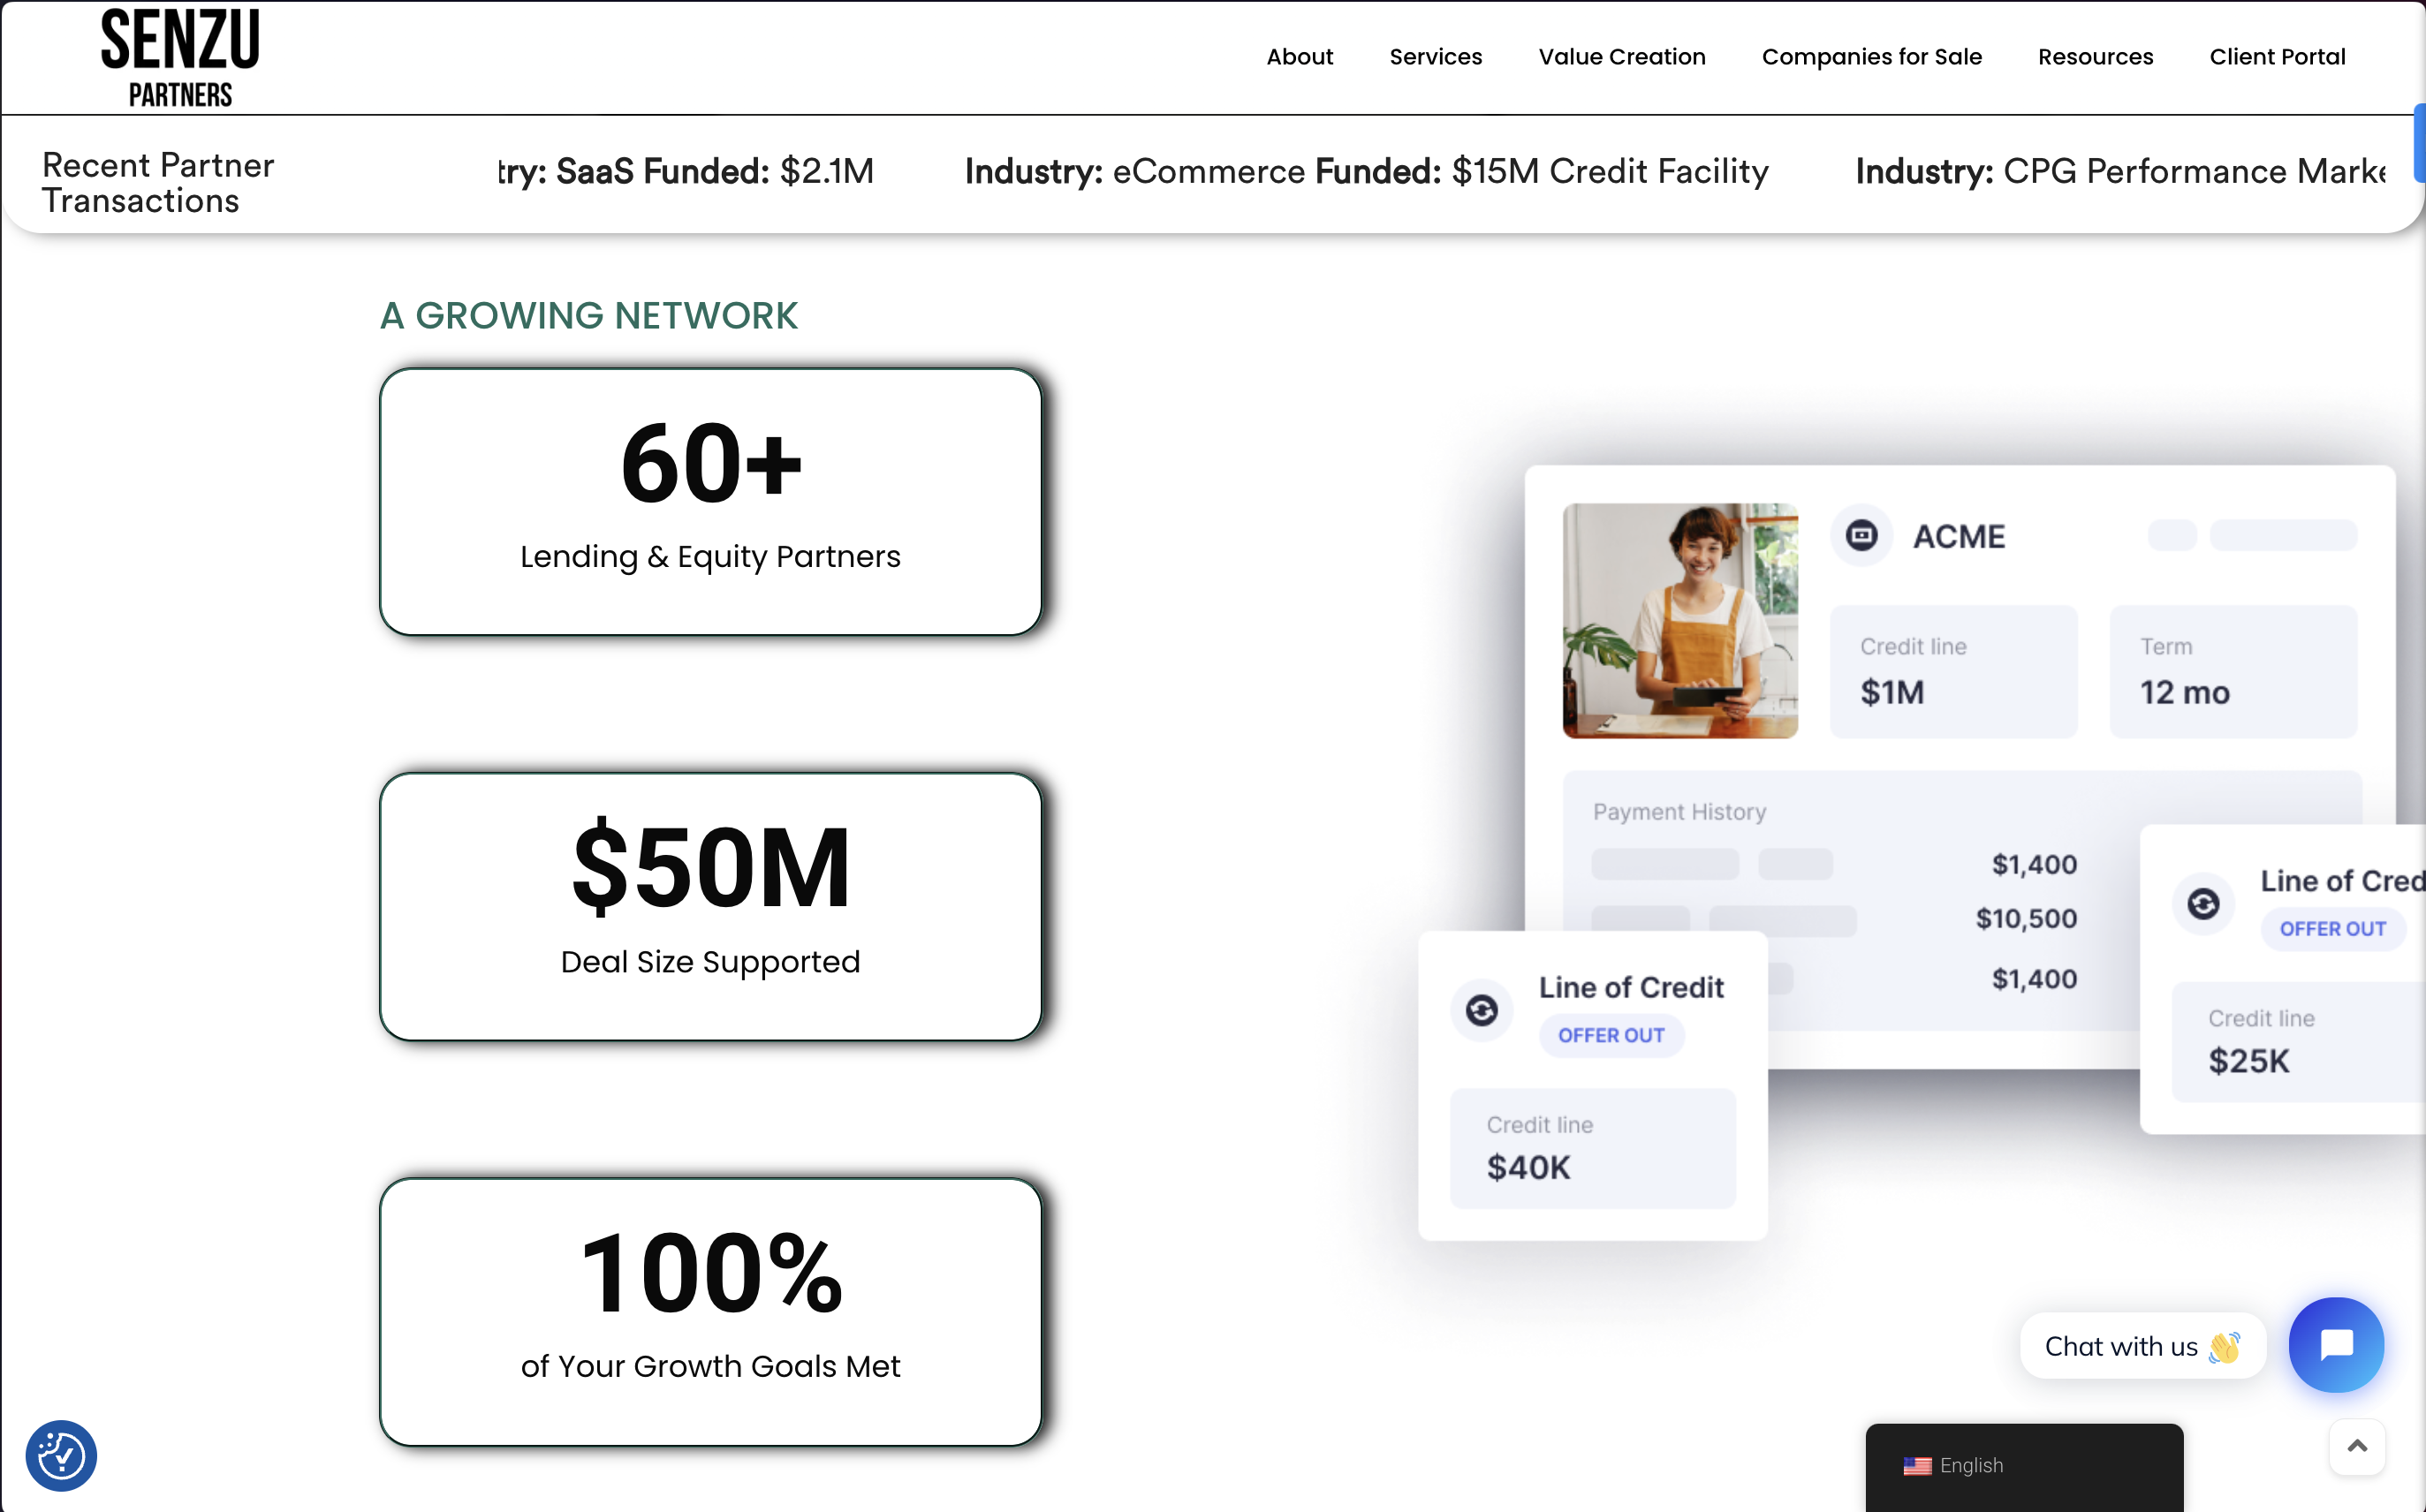The image size is (2426, 1512).
Task: Click the 60+ Lending & Equity Partners card
Action: tap(710, 502)
